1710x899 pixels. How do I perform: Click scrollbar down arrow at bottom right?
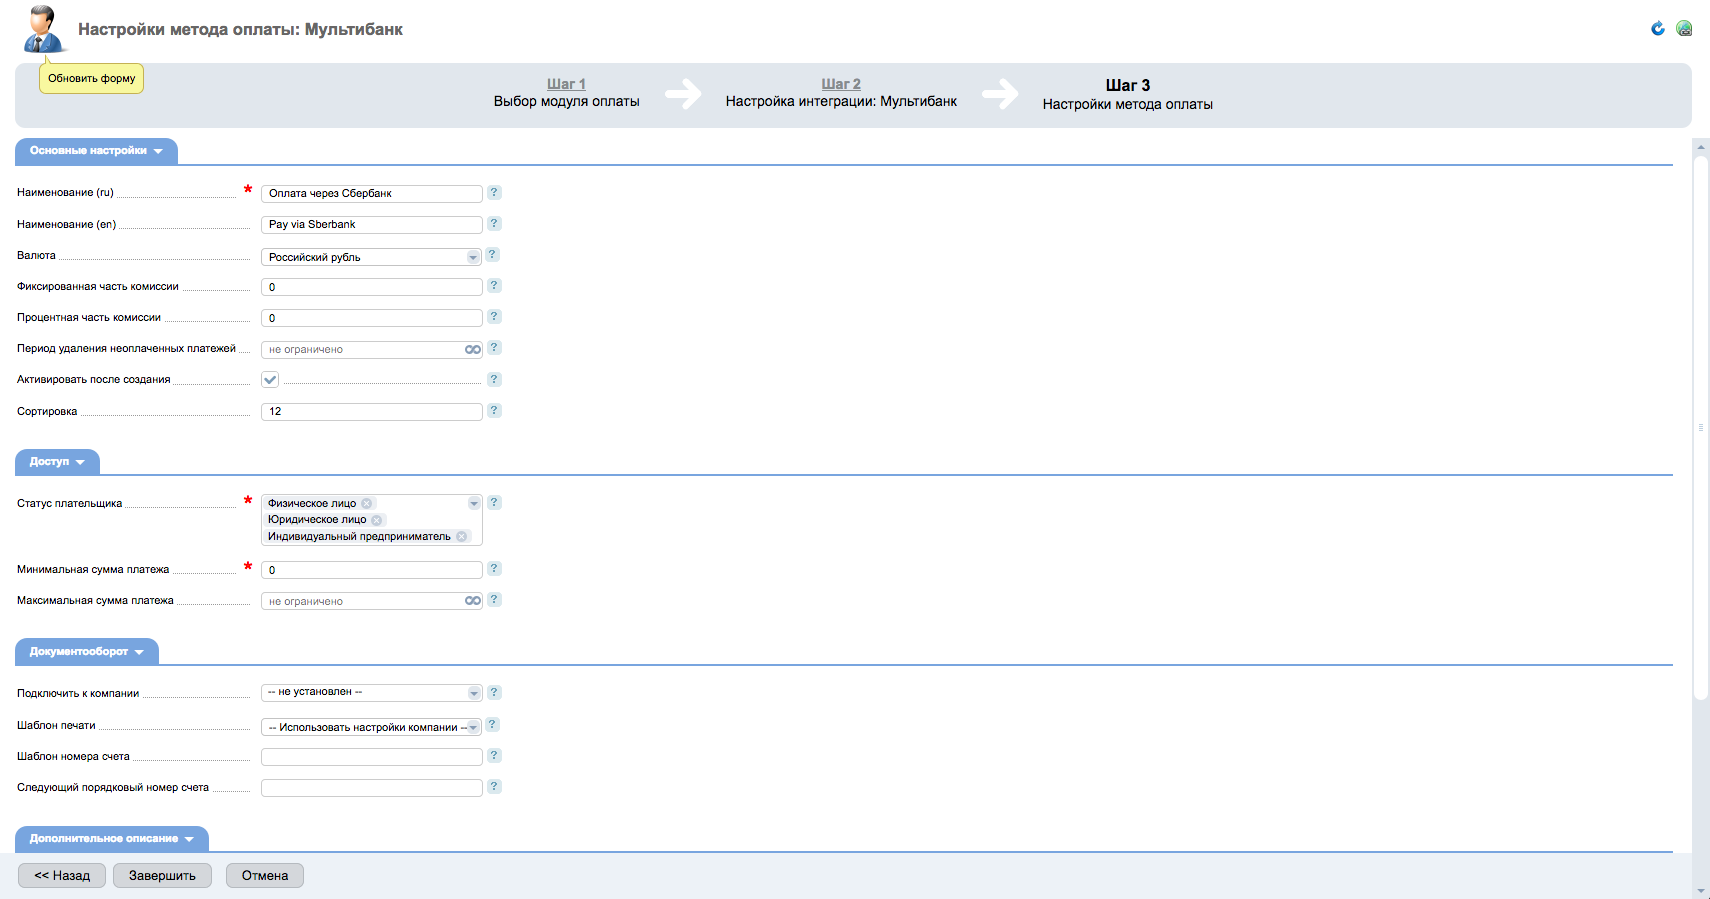tap(1701, 890)
